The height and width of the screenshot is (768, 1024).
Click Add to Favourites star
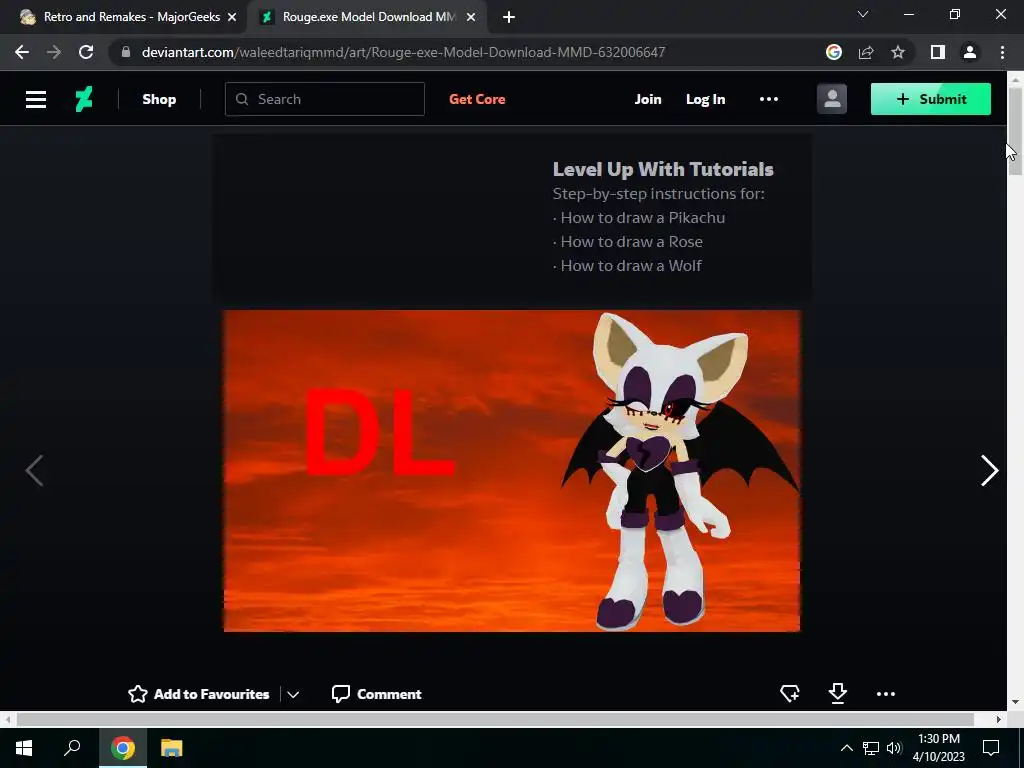pyautogui.click(x=199, y=694)
